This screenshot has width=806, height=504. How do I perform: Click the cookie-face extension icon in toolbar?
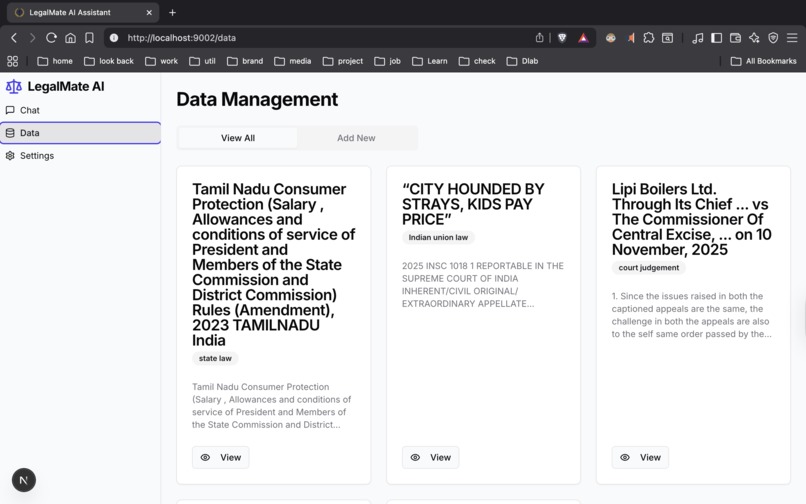click(611, 38)
